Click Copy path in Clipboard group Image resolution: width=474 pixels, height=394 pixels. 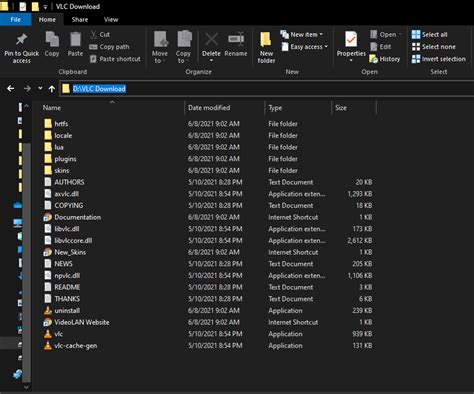(x=109, y=47)
